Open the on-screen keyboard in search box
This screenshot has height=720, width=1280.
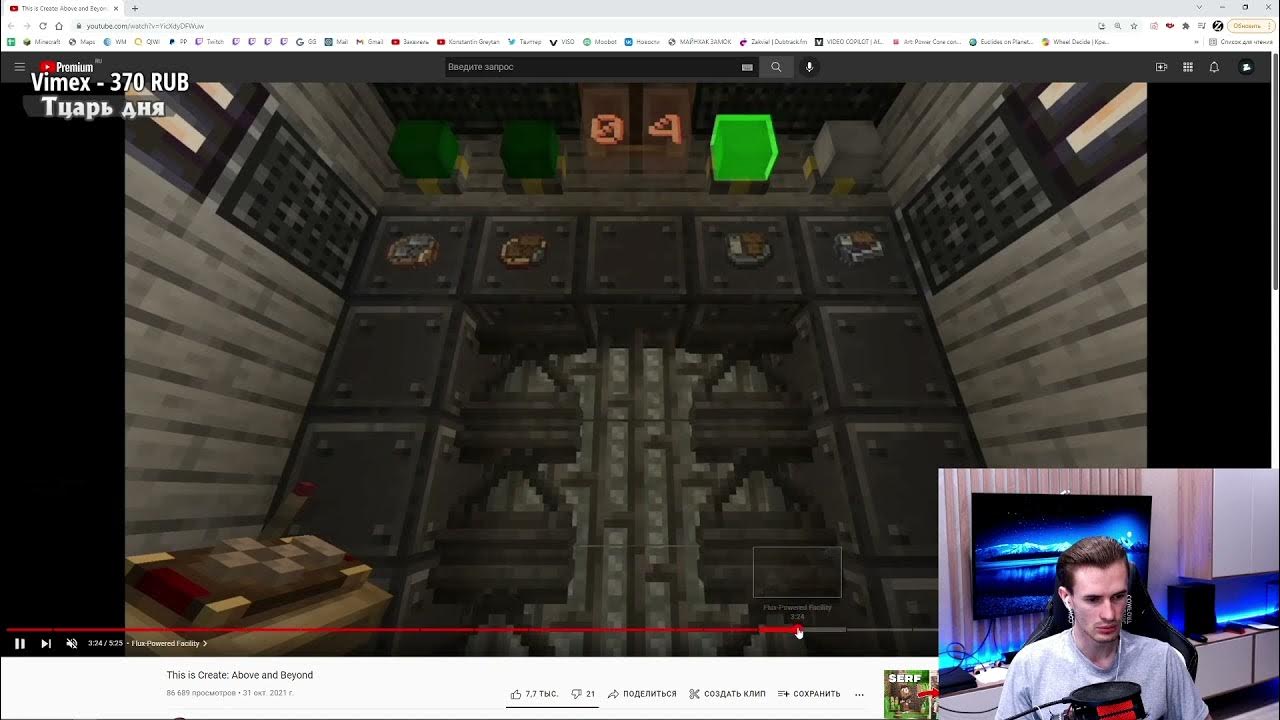tap(747, 67)
